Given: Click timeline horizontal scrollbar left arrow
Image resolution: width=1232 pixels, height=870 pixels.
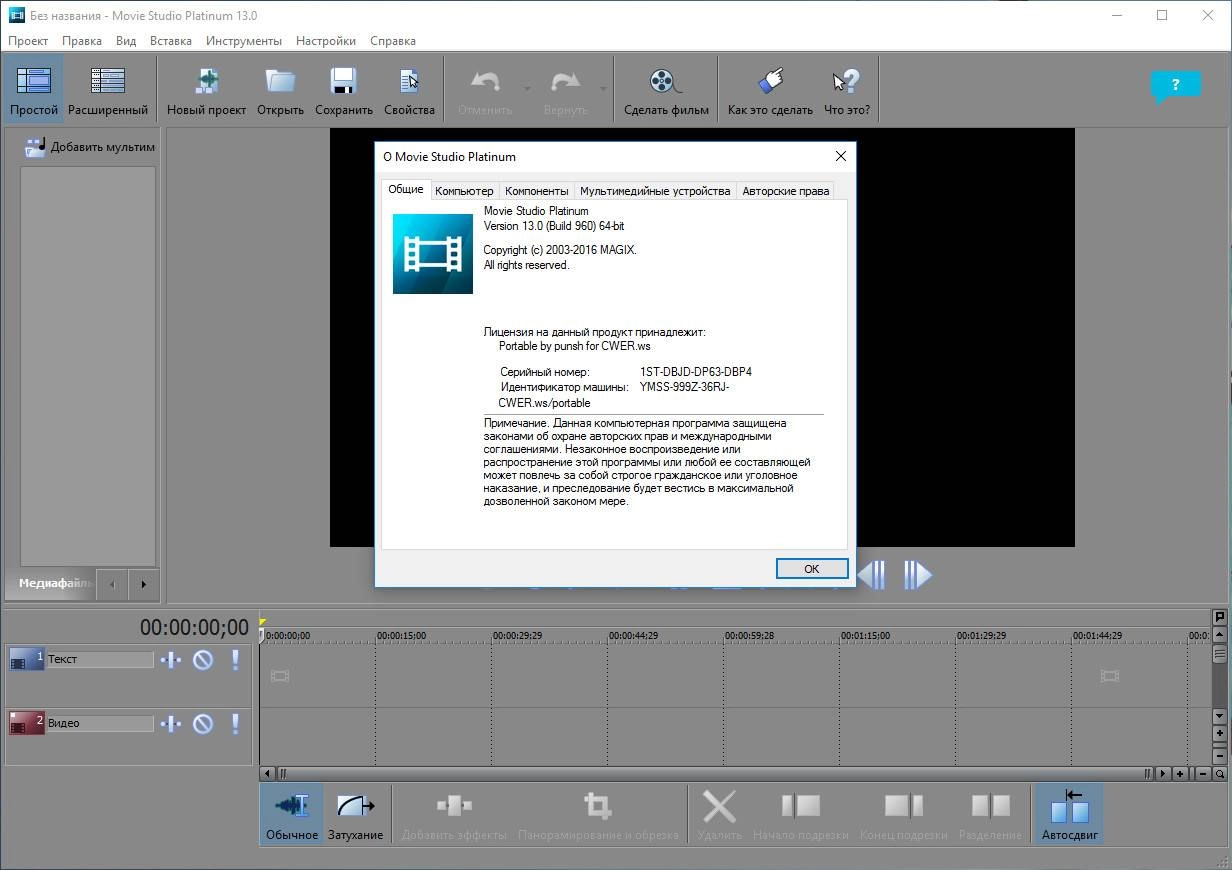Looking at the screenshot, I should coord(267,773).
